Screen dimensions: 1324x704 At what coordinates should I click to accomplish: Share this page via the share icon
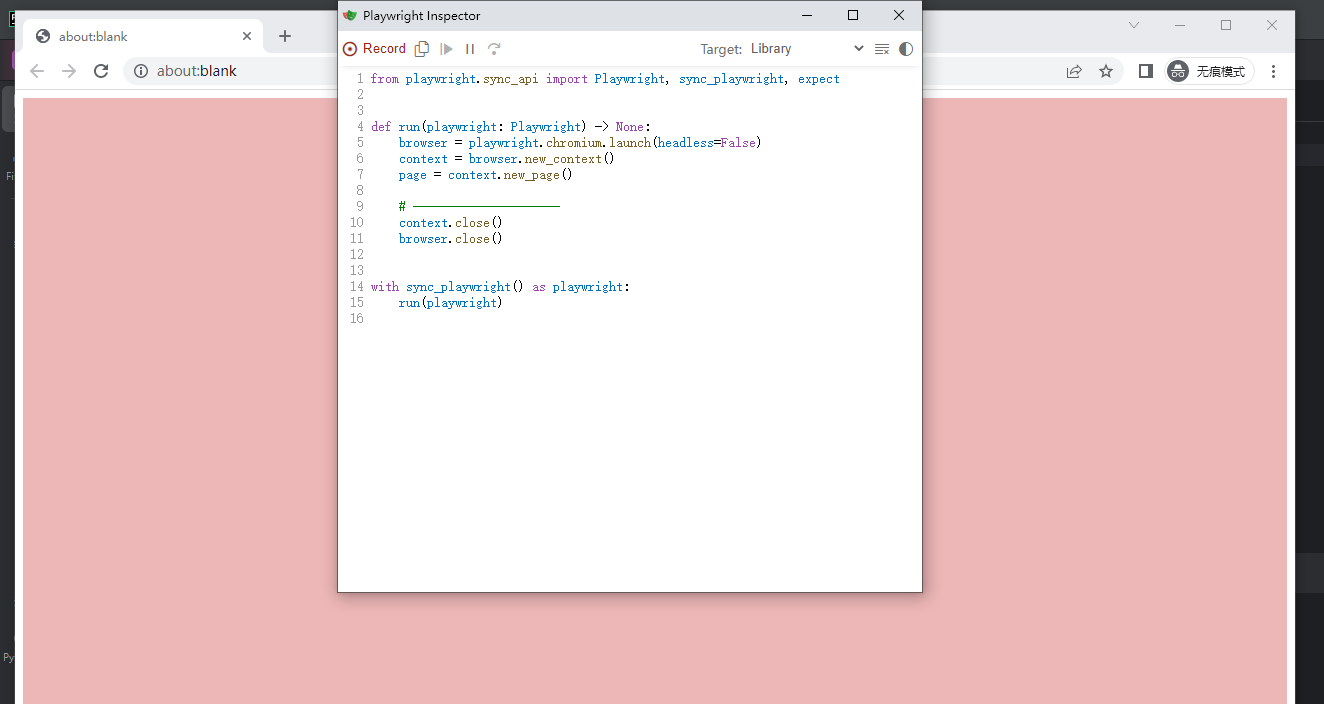pyautogui.click(x=1074, y=71)
